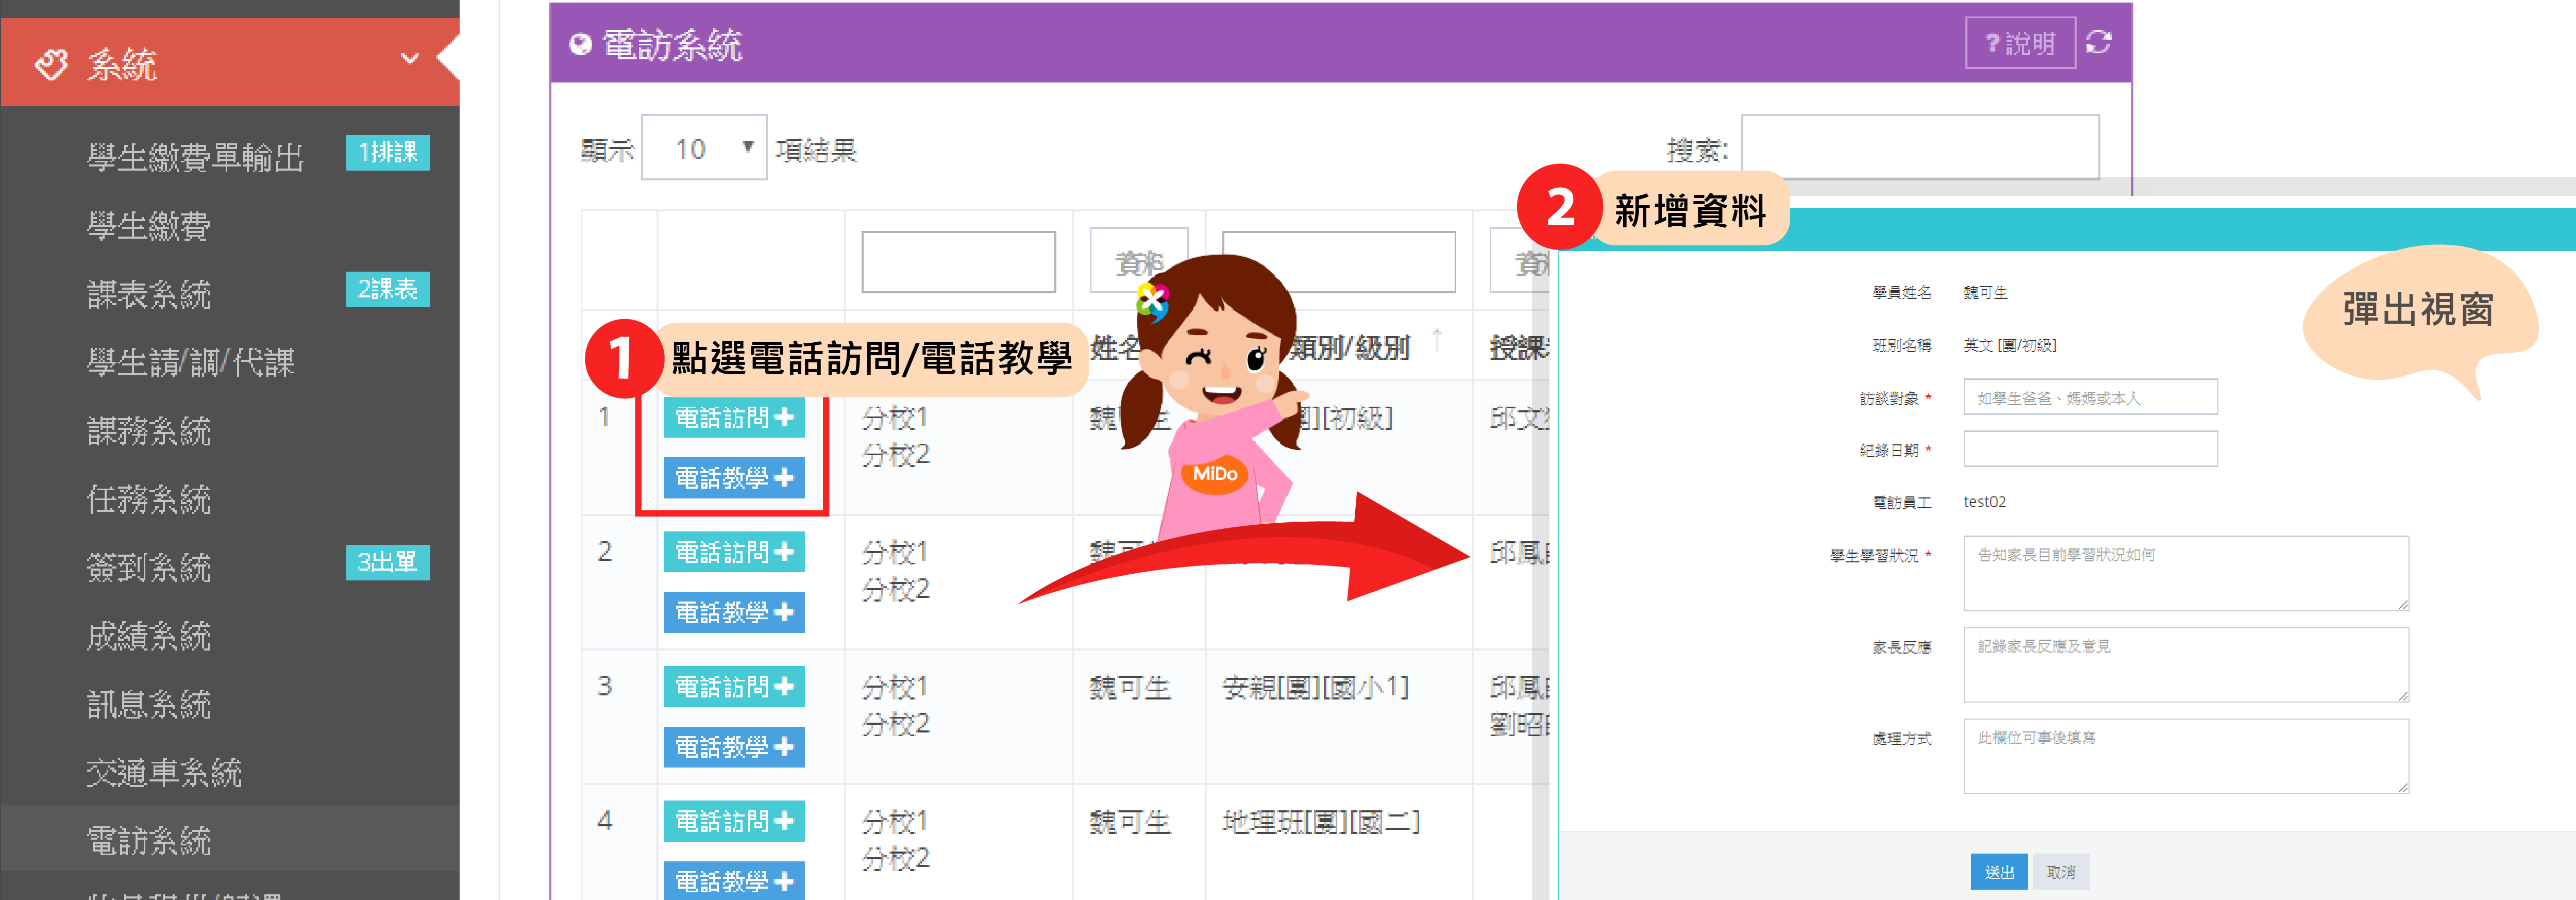Screen dimensions: 2576x900
Task: Click the refresh icon in purple header
Action: [2098, 42]
